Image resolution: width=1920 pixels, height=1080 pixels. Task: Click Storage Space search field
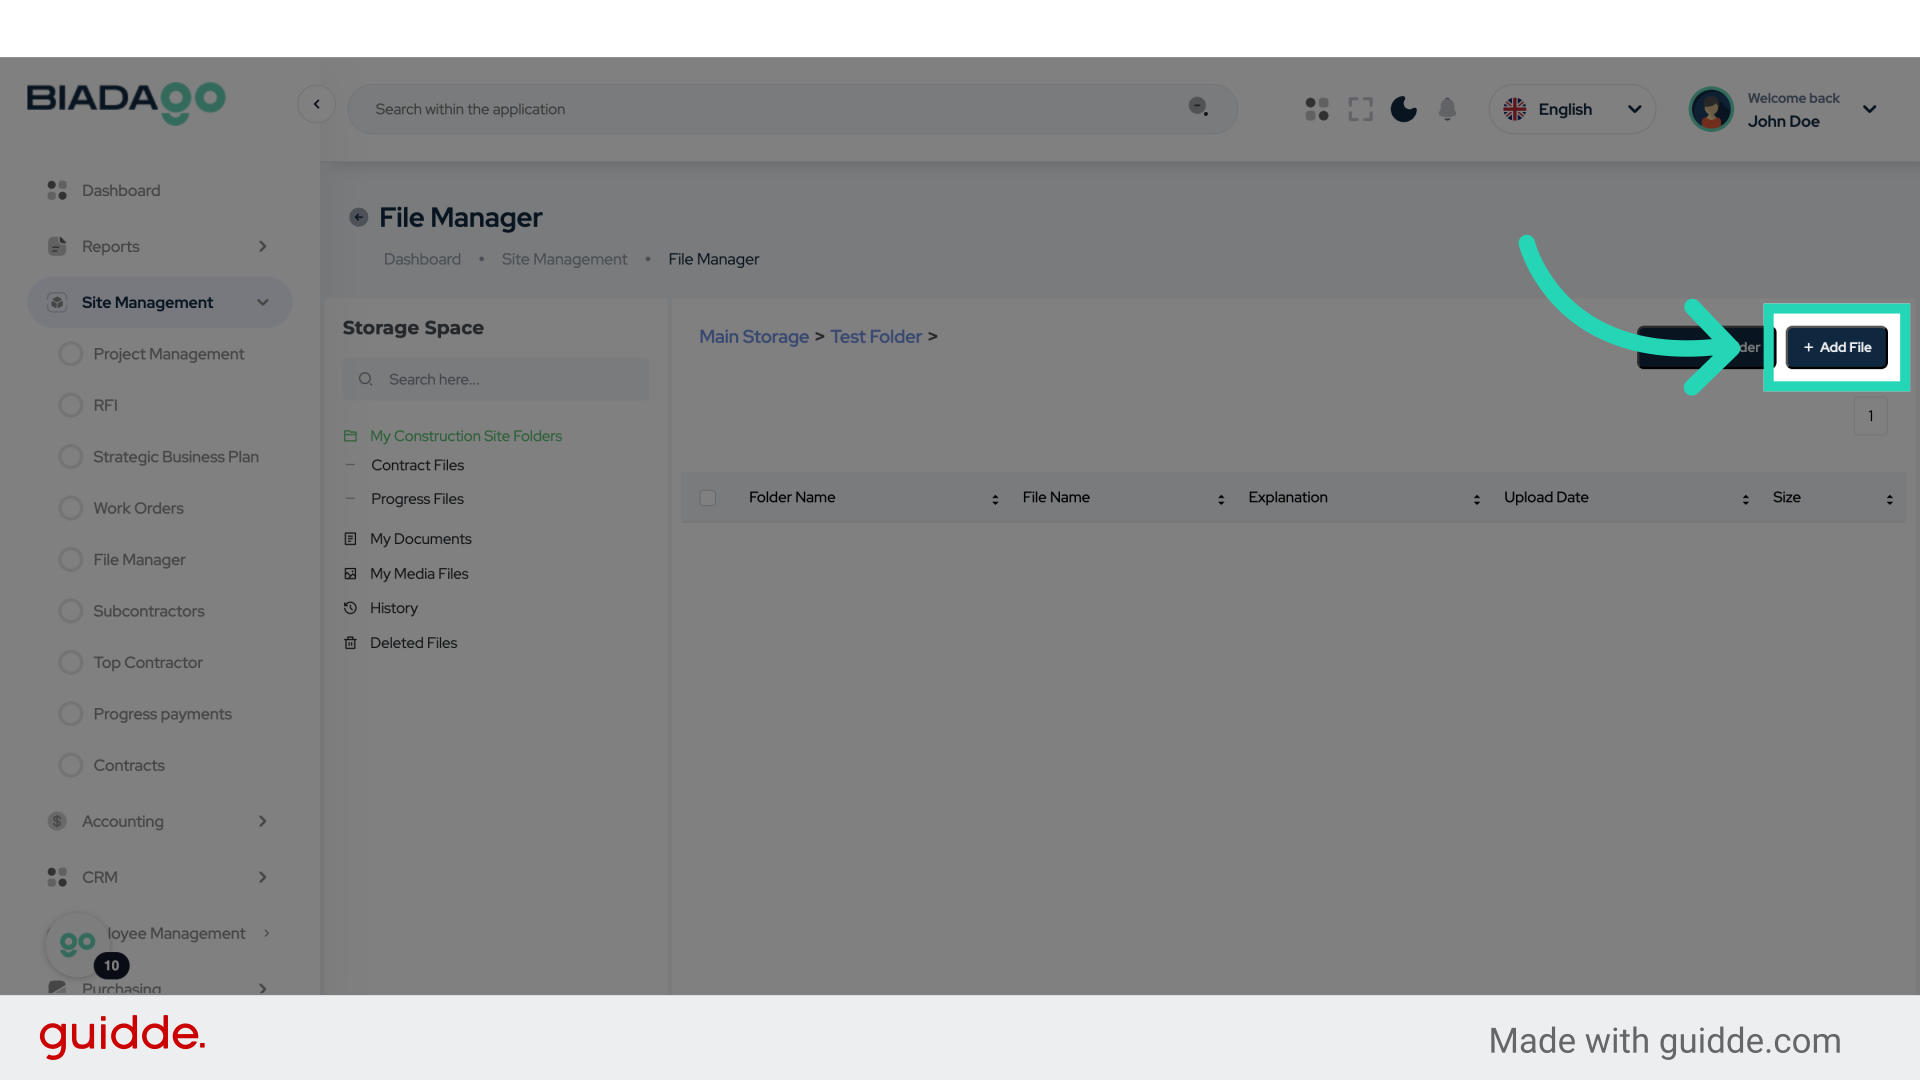click(x=496, y=379)
